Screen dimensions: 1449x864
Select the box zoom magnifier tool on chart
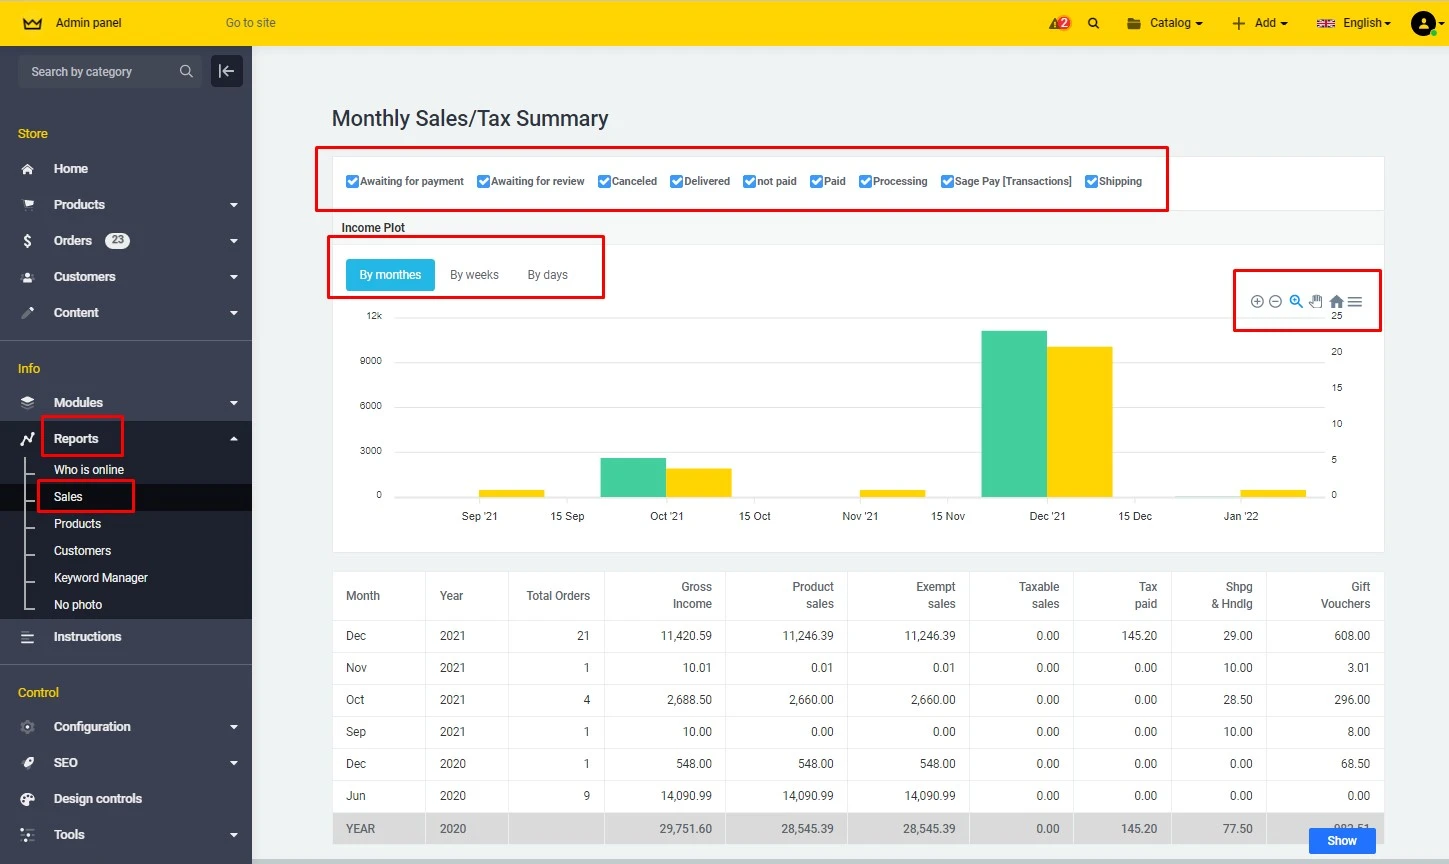[x=1296, y=301]
